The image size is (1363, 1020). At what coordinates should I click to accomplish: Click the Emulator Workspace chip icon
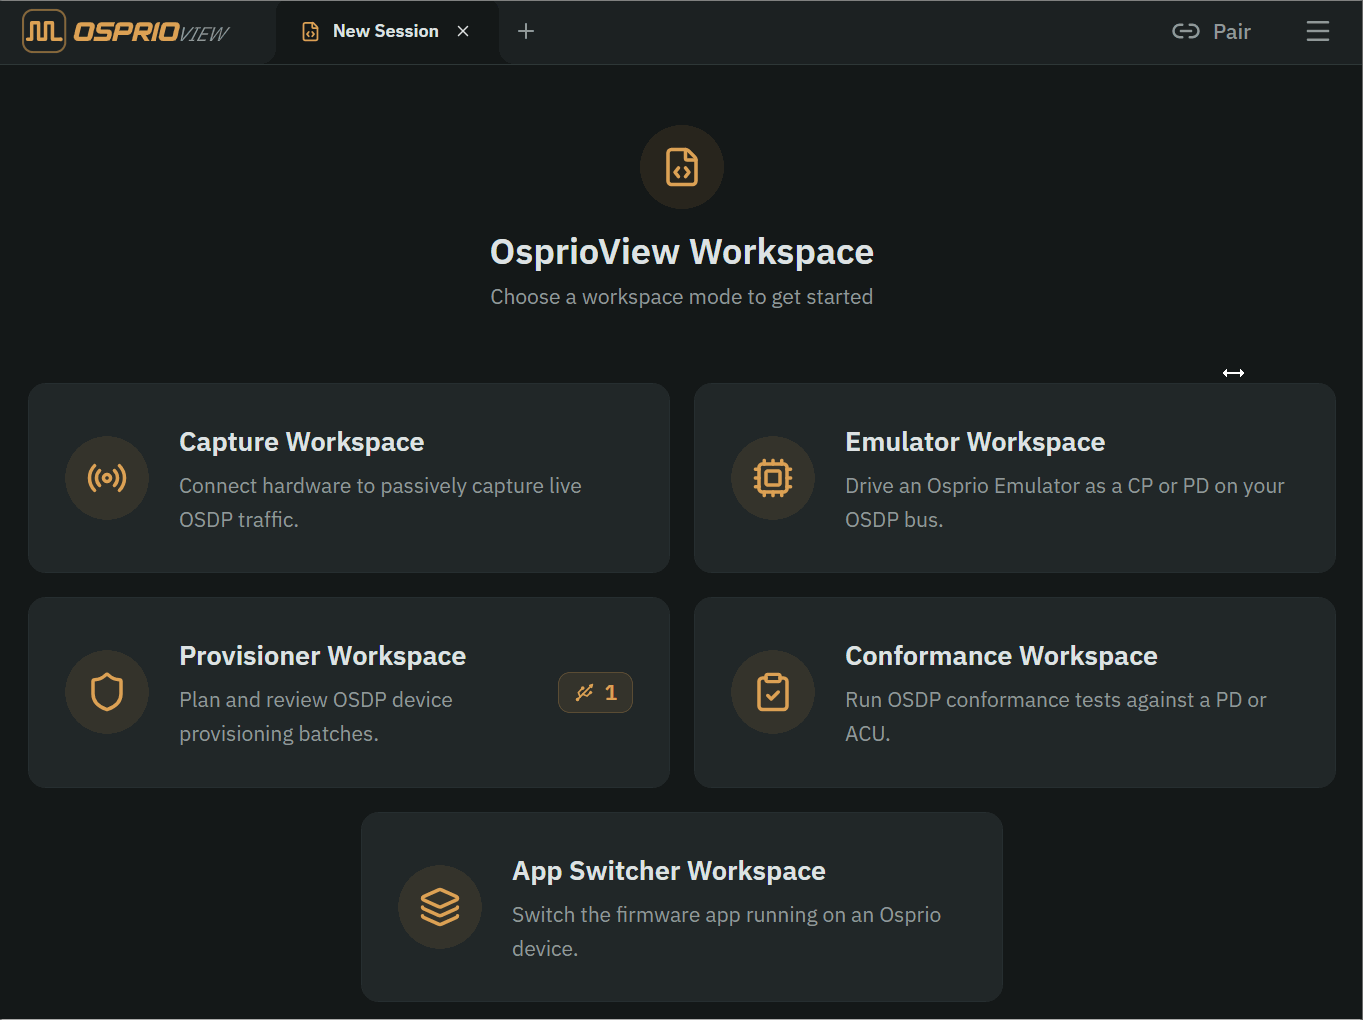[773, 478]
